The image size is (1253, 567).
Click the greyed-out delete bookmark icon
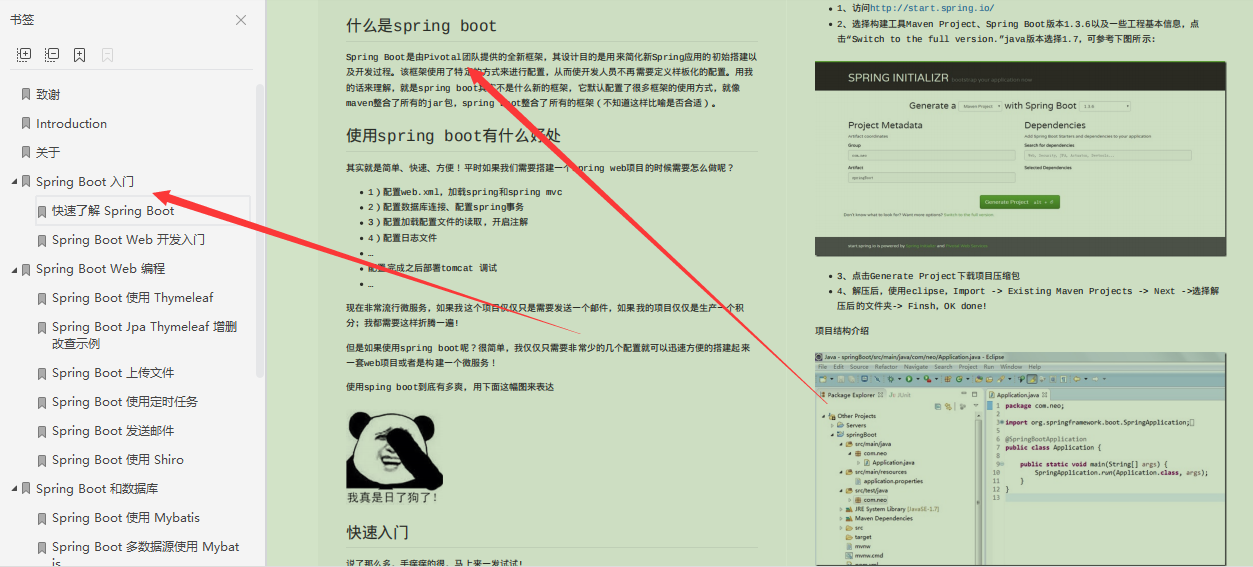(x=107, y=55)
